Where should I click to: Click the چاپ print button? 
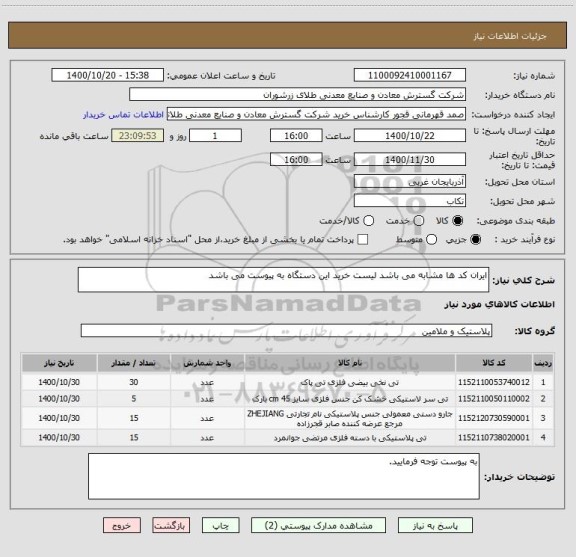[220, 525]
